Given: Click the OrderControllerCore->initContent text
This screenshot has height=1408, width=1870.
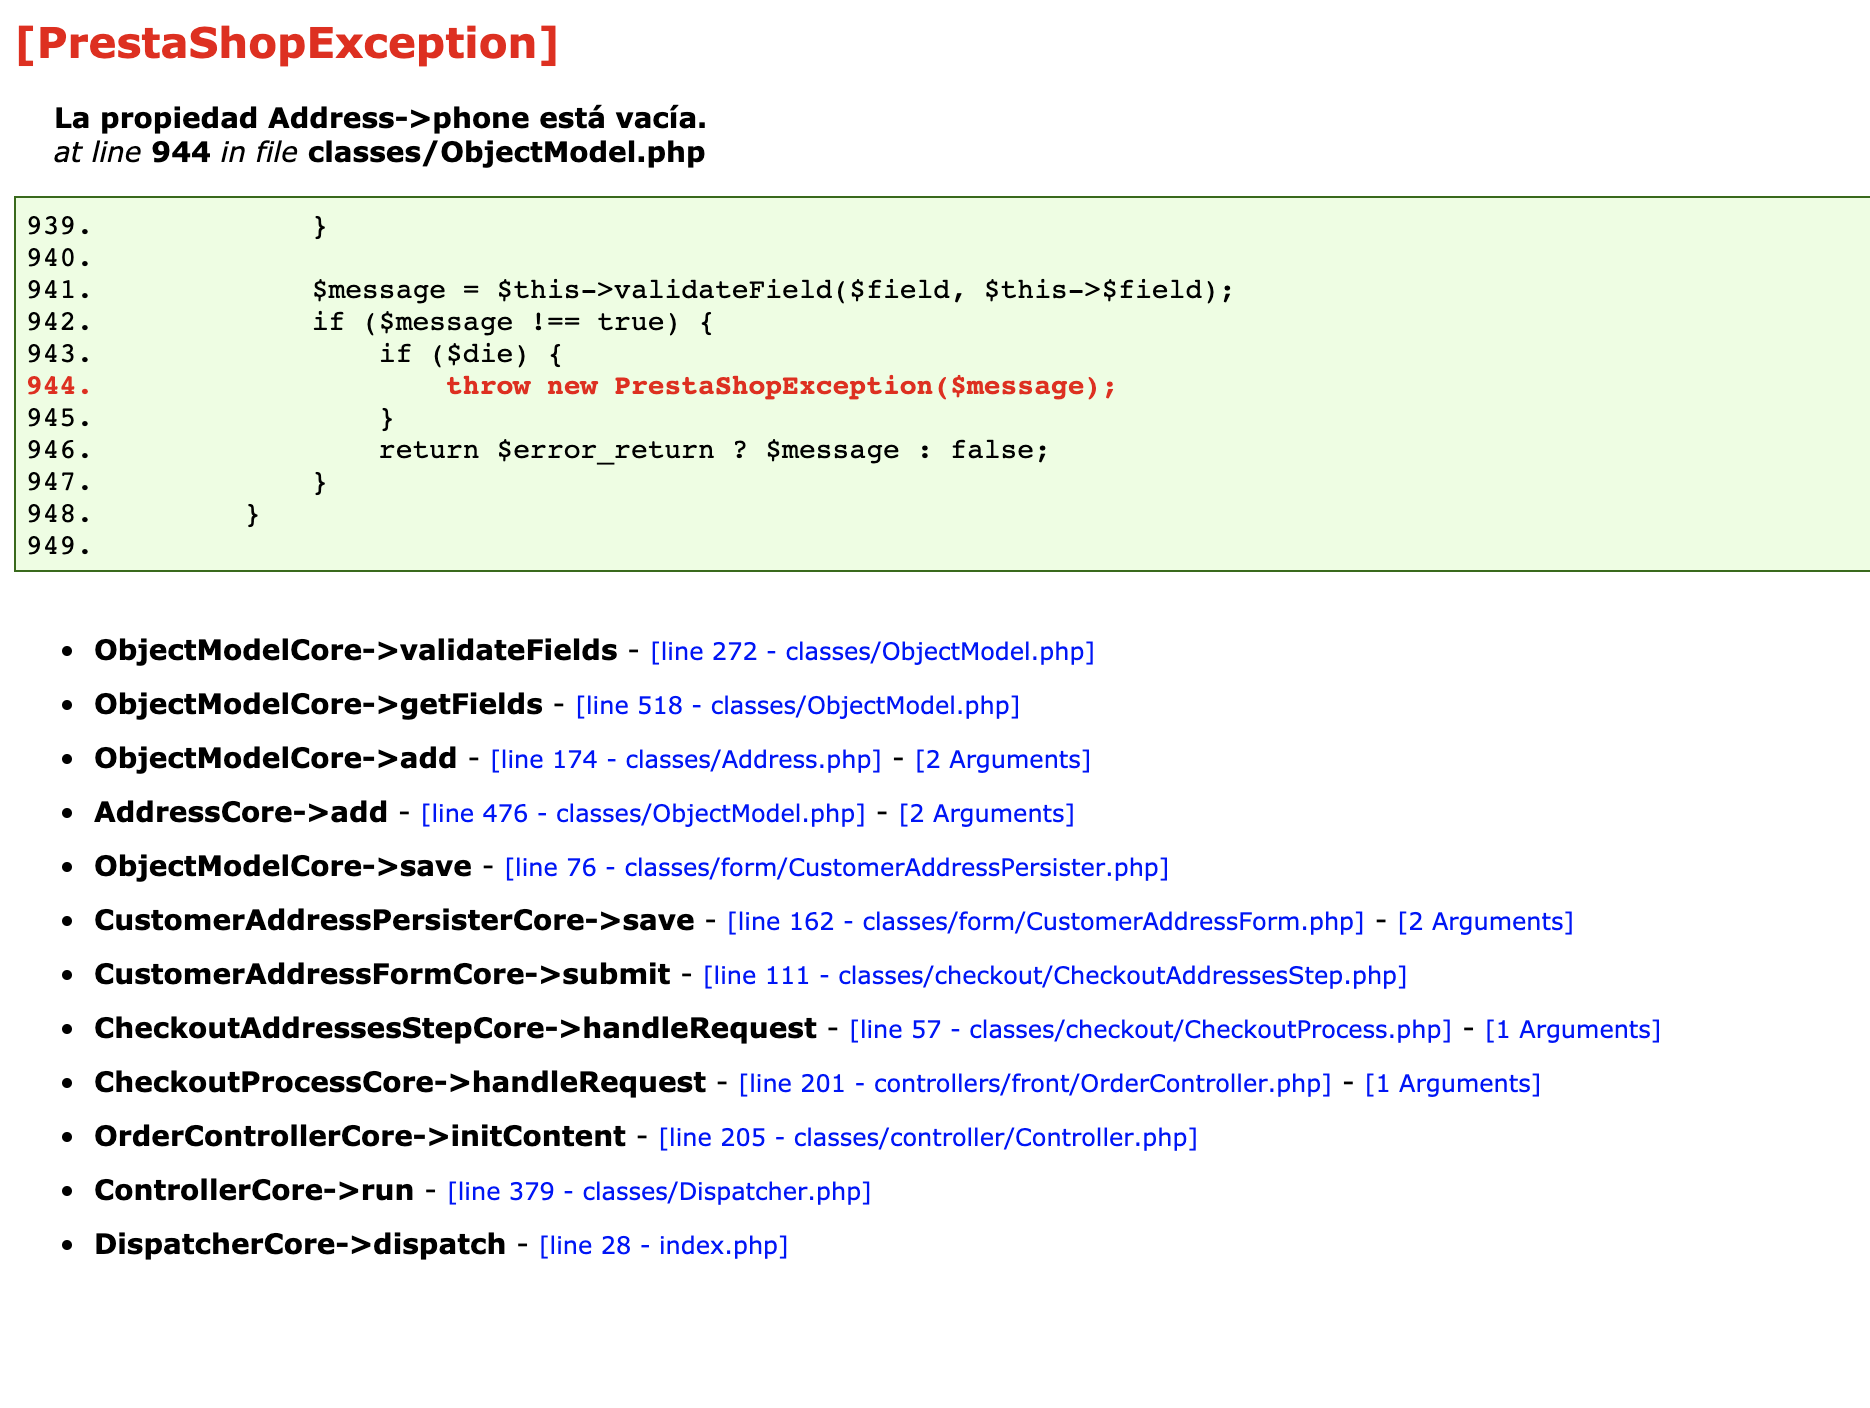Looking at the screenshot, I should 360,1137.
